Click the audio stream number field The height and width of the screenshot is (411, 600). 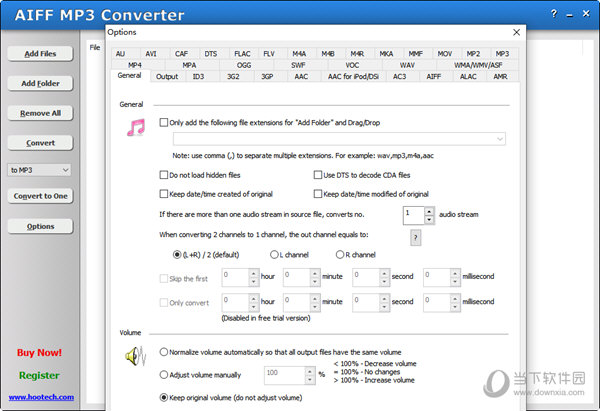click(x=414, y=215)
